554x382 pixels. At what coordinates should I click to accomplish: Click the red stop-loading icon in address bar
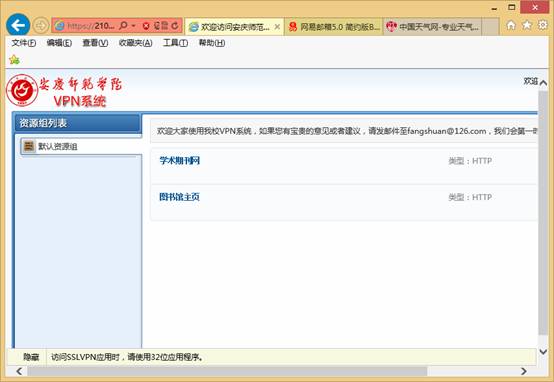(146, 26)
